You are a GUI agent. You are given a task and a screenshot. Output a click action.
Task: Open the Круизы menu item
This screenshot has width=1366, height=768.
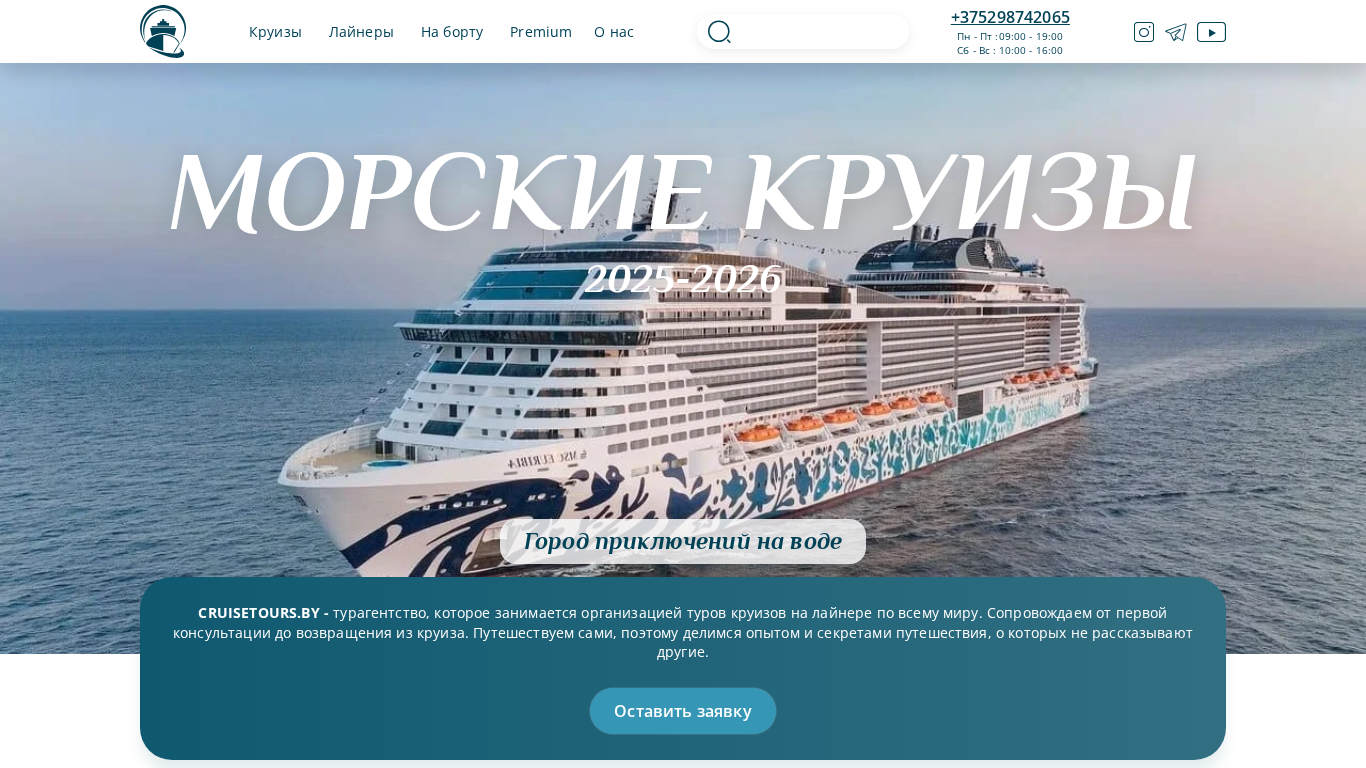275,32
